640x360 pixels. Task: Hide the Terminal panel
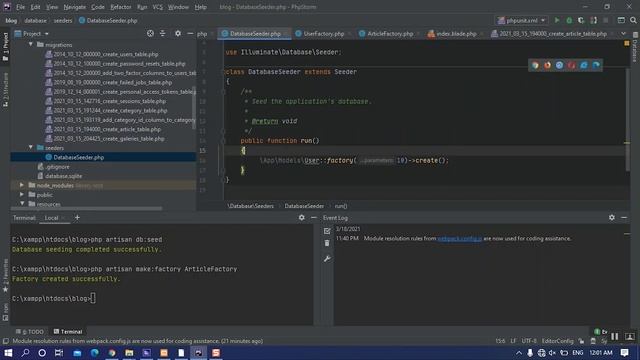pyautogui.click(x=313, y=218)
